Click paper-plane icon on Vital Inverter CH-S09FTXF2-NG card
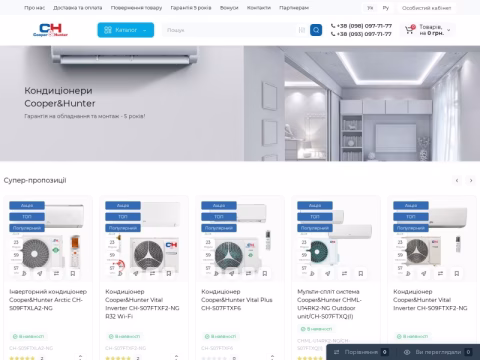The width and height of the screenshot is (480, 360). pos(424,273)
